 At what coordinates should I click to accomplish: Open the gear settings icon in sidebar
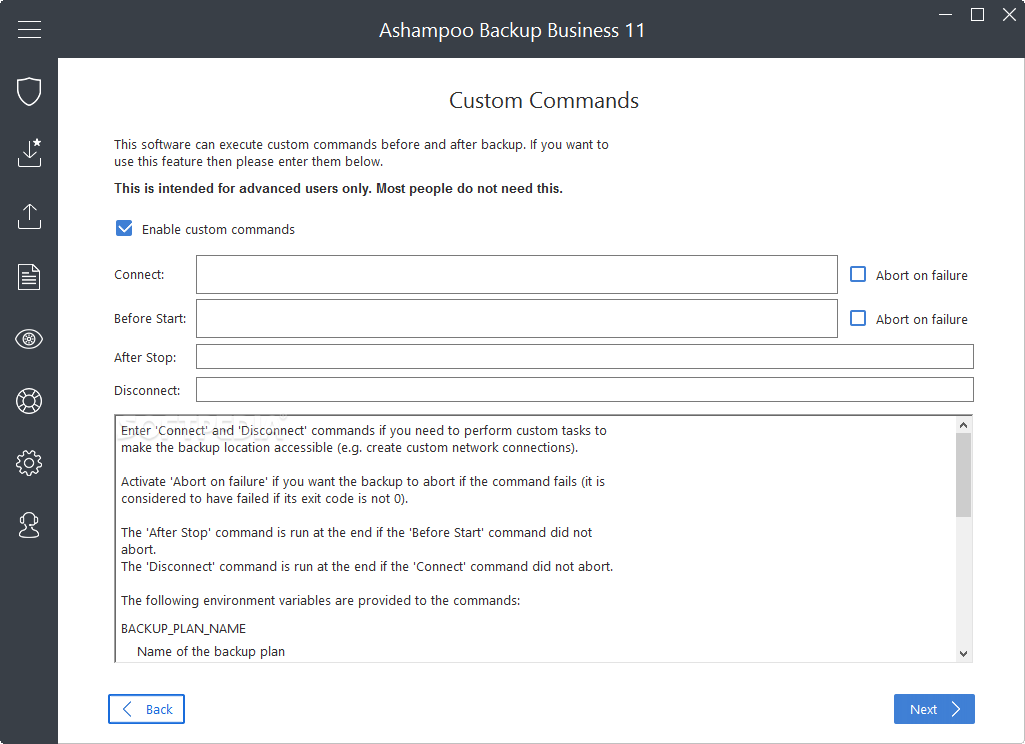29,463
